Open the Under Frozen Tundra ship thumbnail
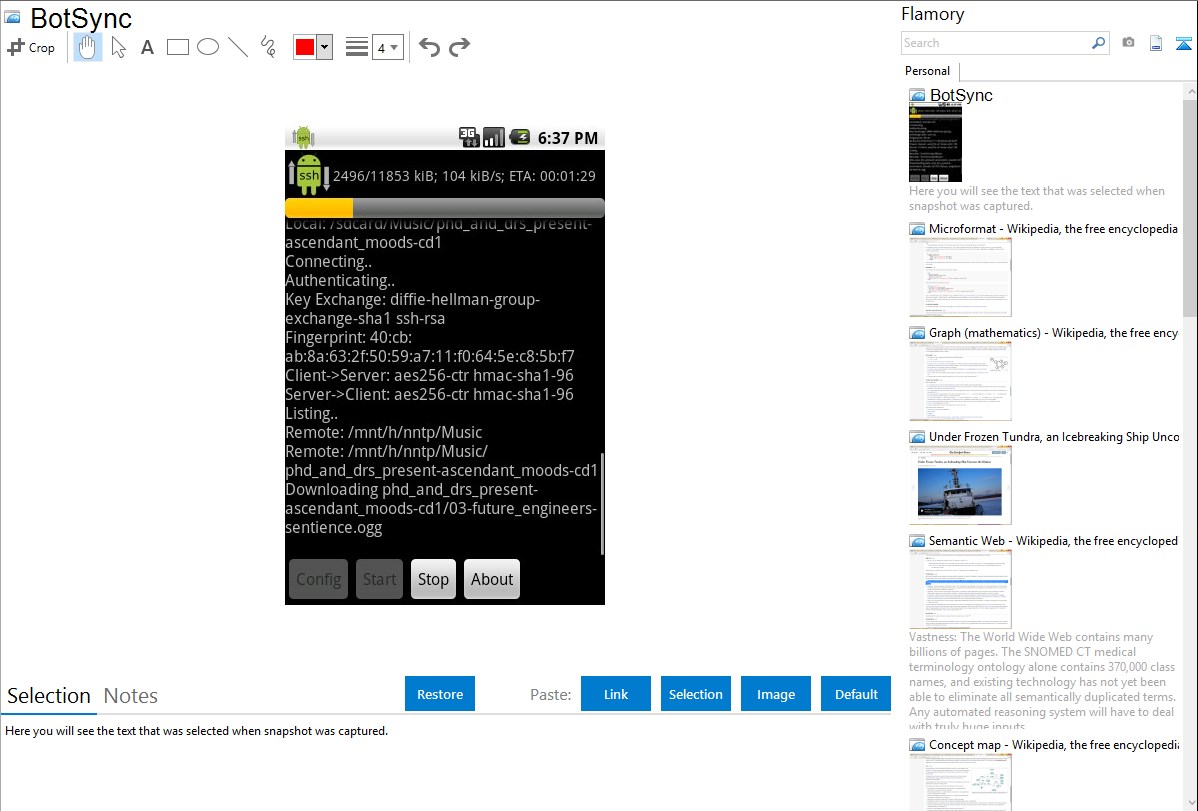The image size is (1198, 811). (960, 485)
